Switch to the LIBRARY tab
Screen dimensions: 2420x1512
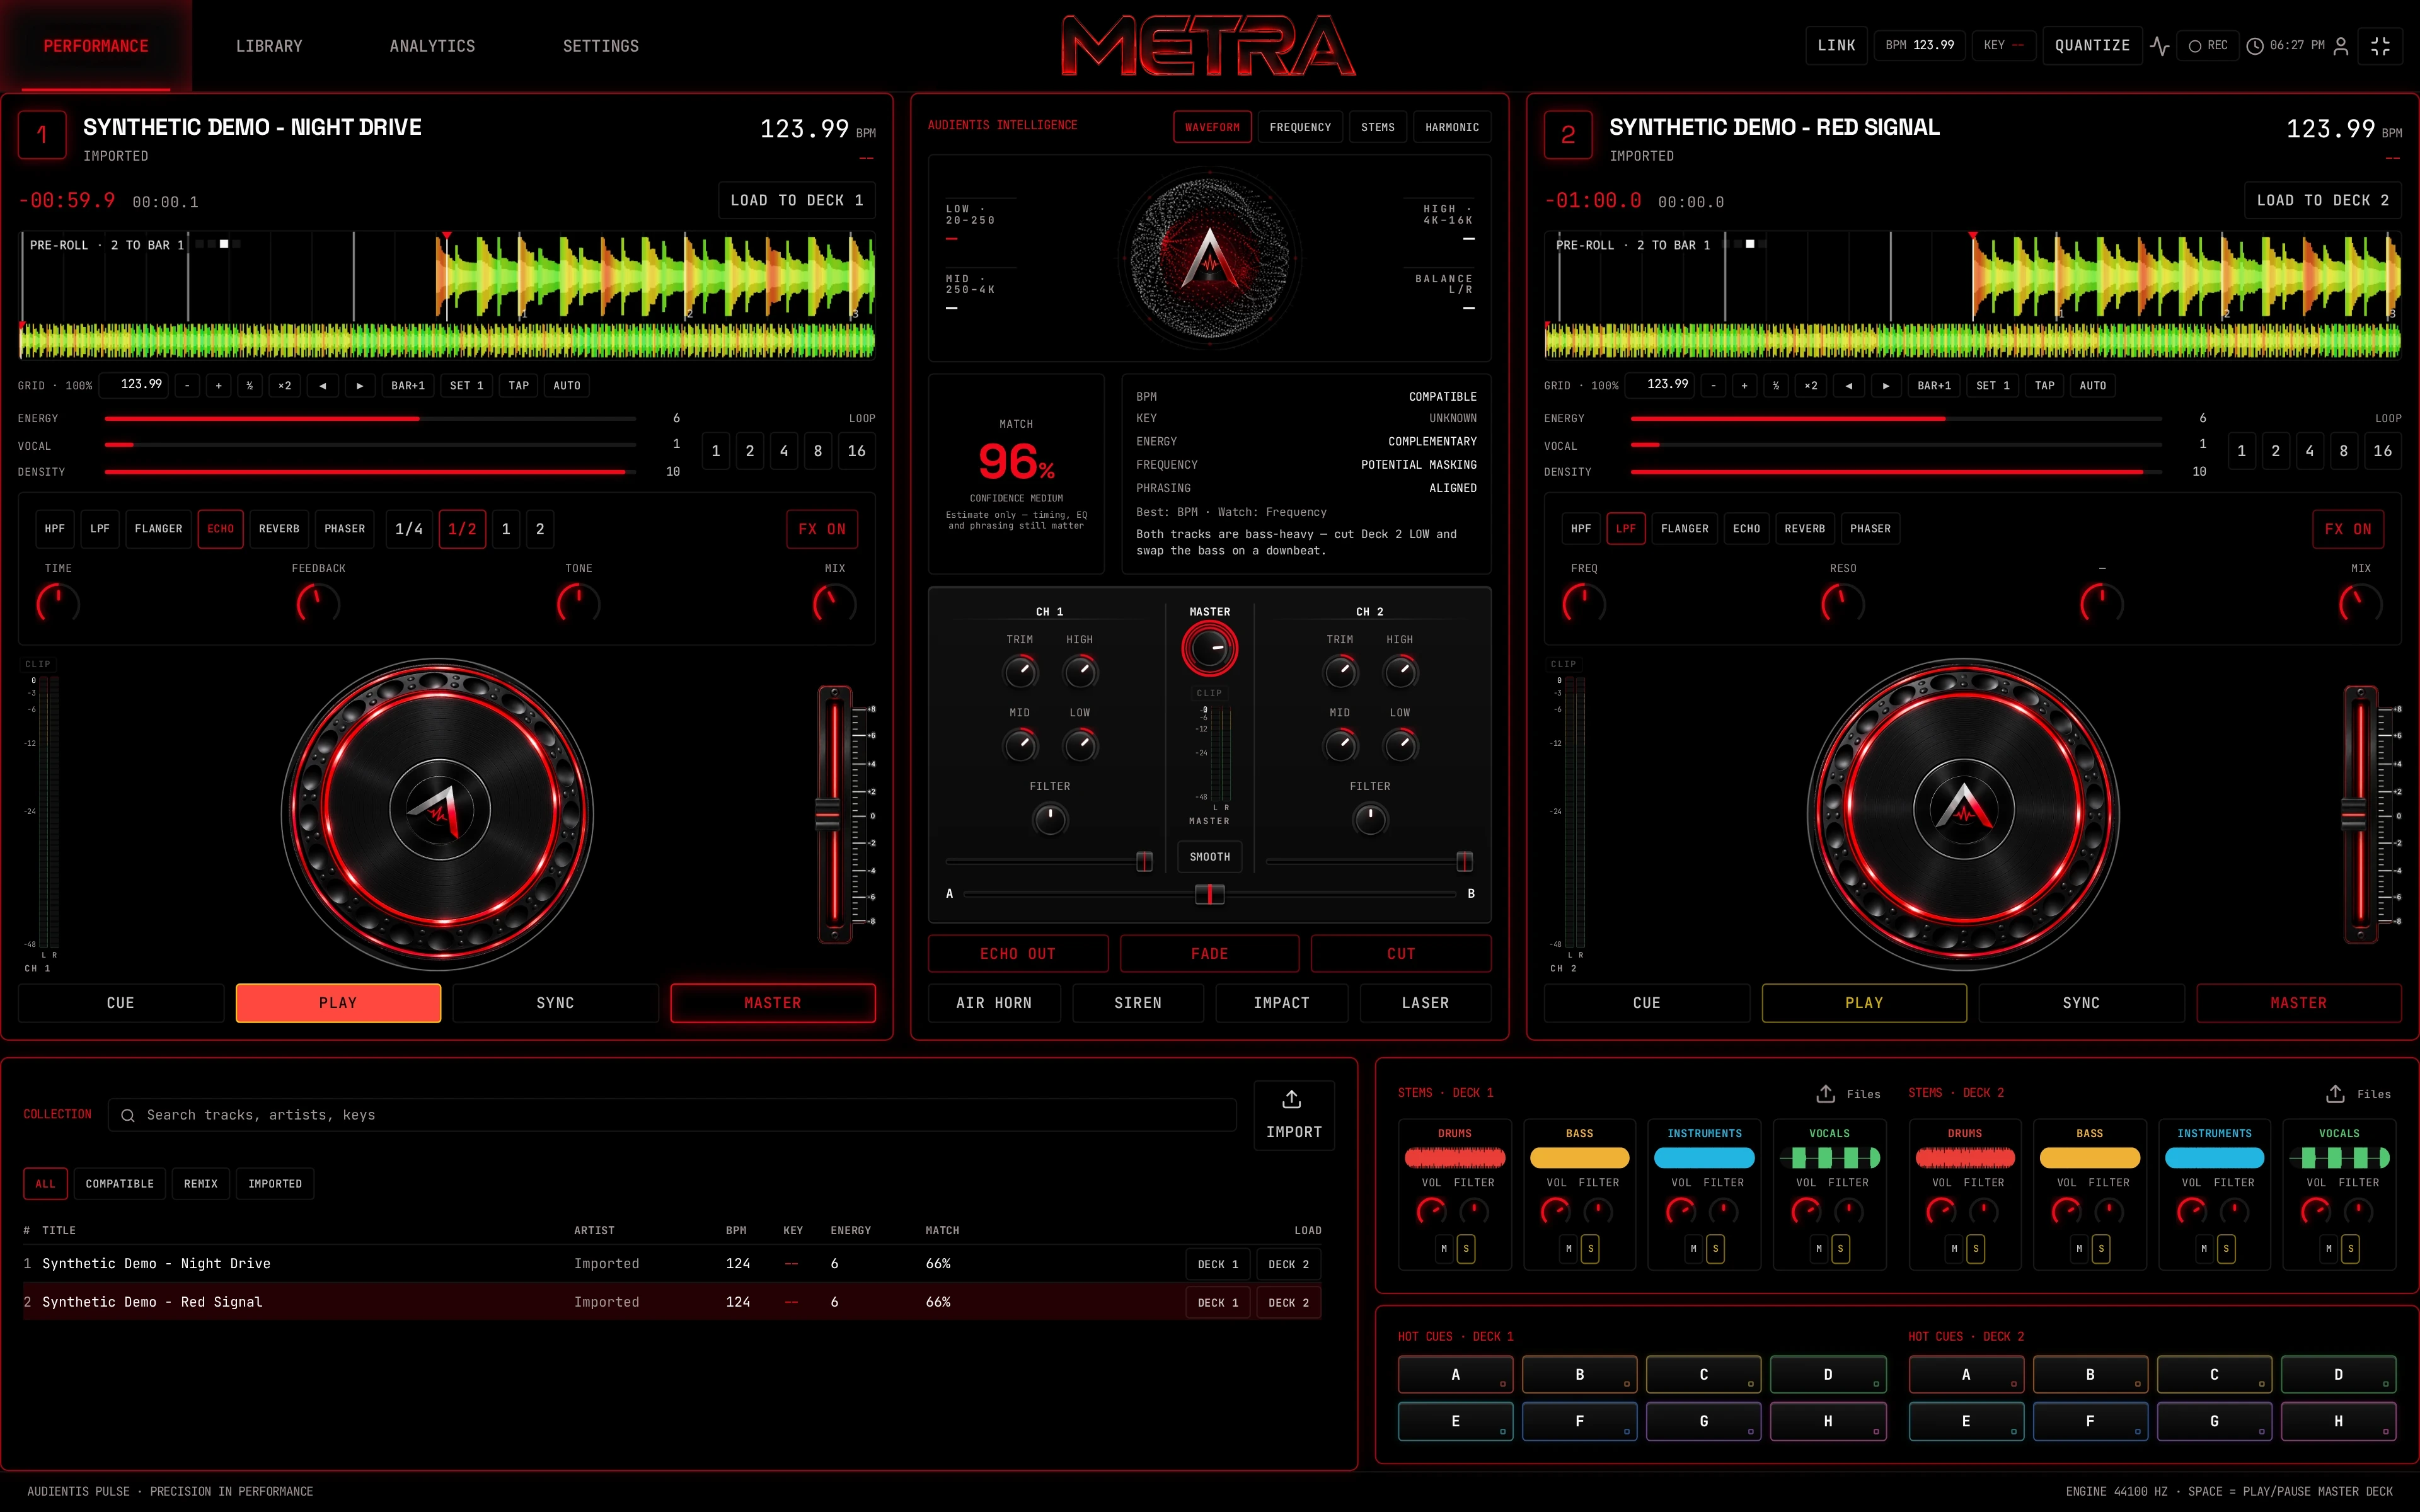tap(269, 46)
